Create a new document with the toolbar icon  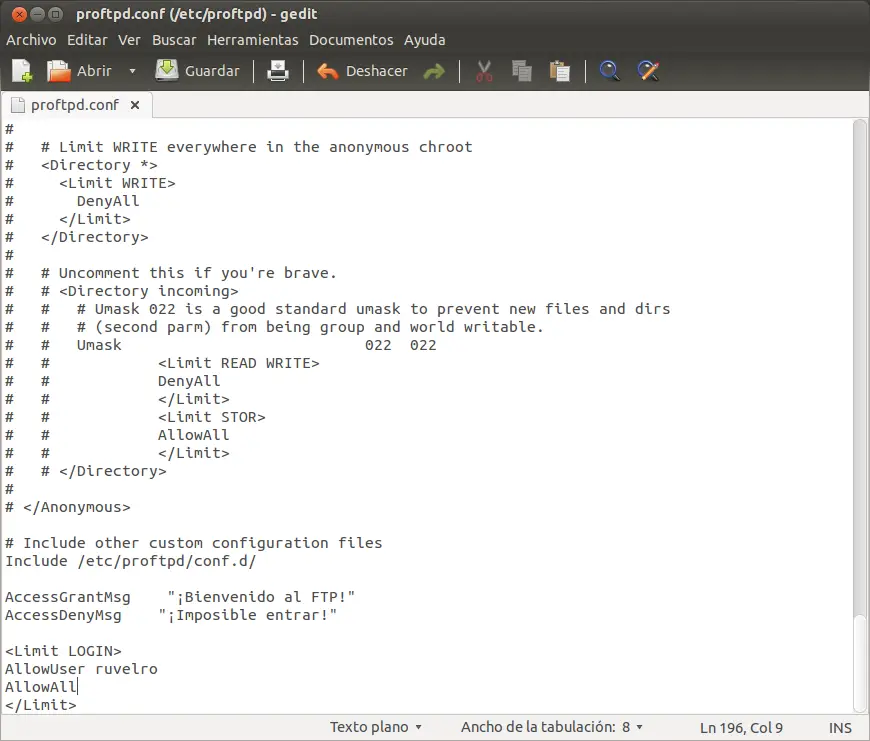click(22, 71)
